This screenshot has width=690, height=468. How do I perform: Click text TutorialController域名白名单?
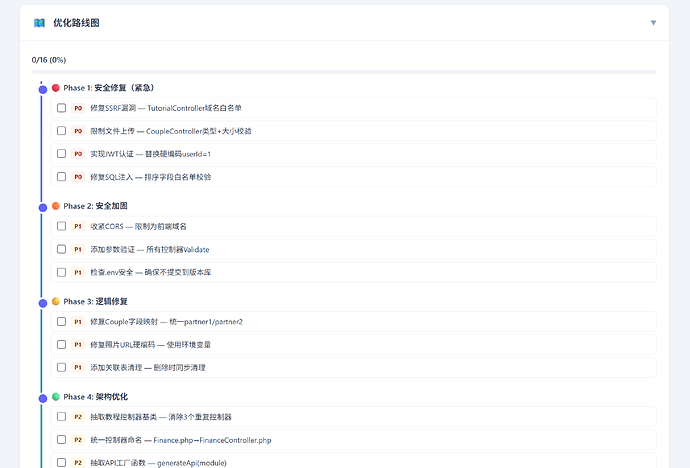click(x=195, y=108)
